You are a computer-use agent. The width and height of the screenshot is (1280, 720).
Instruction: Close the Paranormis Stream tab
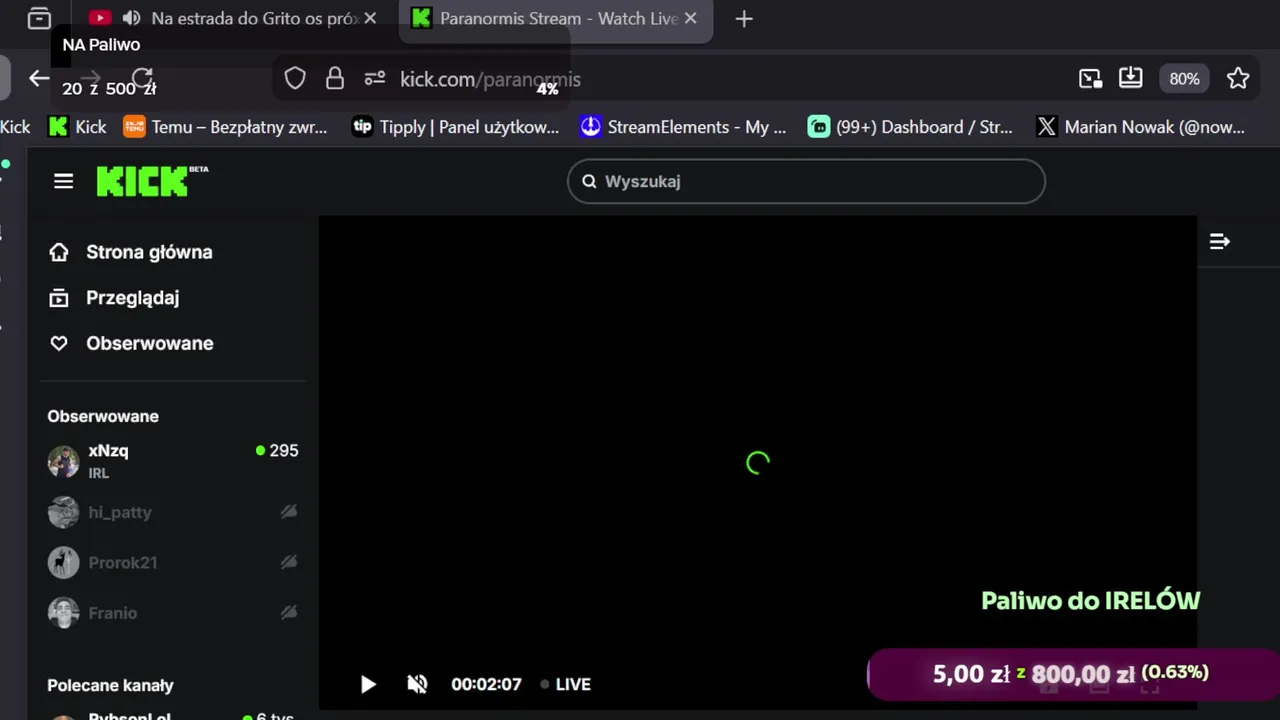pos(690,19)
